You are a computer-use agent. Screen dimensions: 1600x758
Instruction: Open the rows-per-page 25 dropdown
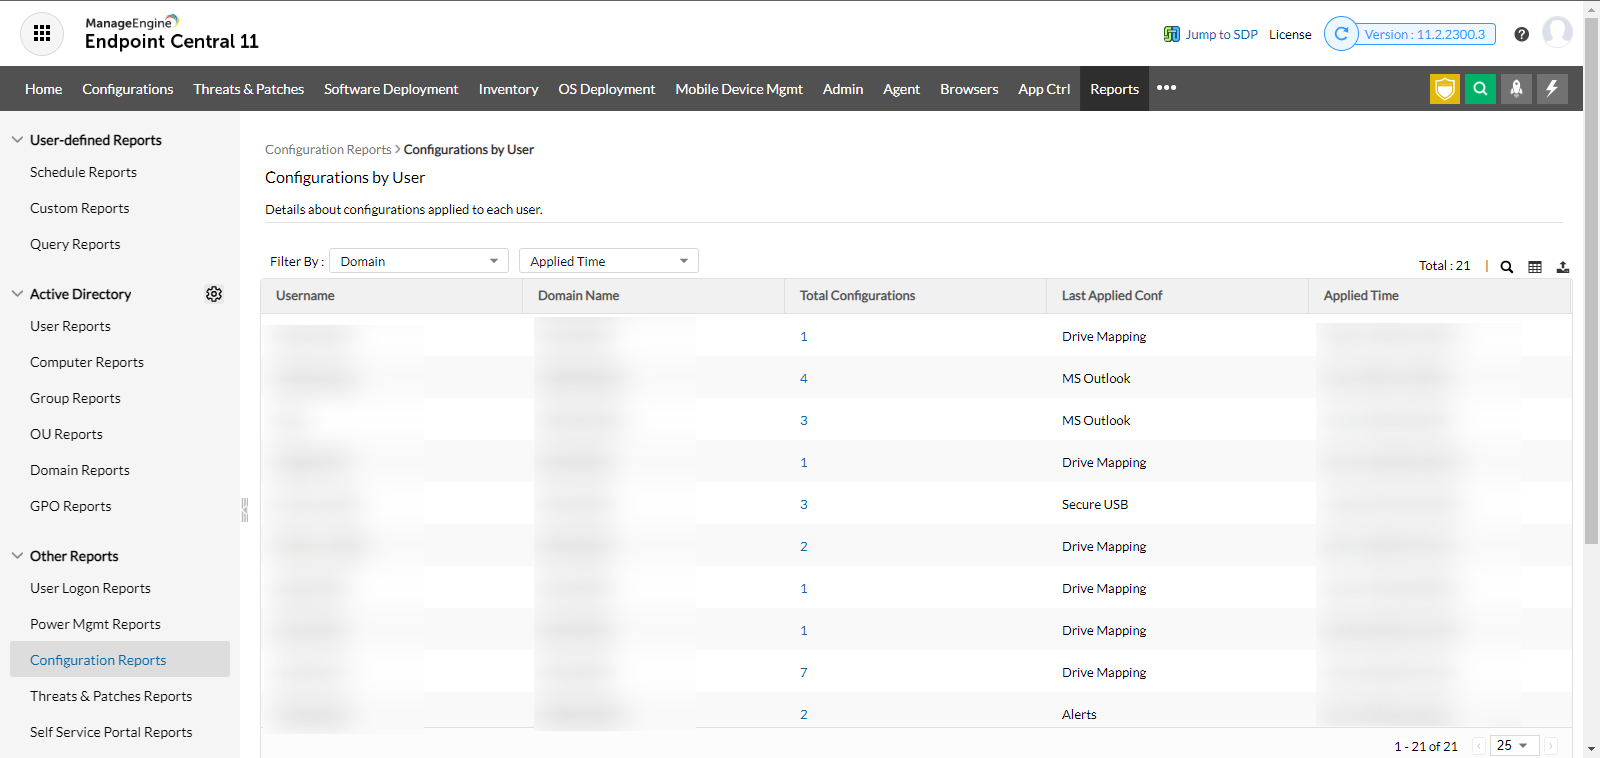(1512, 746)
